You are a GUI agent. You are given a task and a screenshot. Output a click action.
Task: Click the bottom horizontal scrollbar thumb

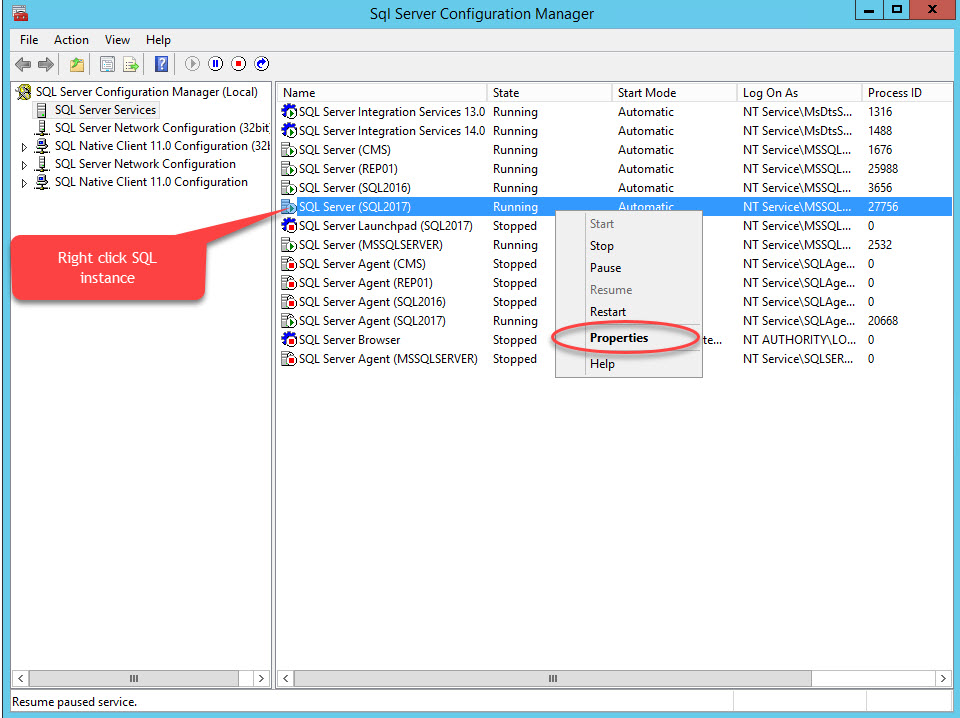click(x=552, y=678)
